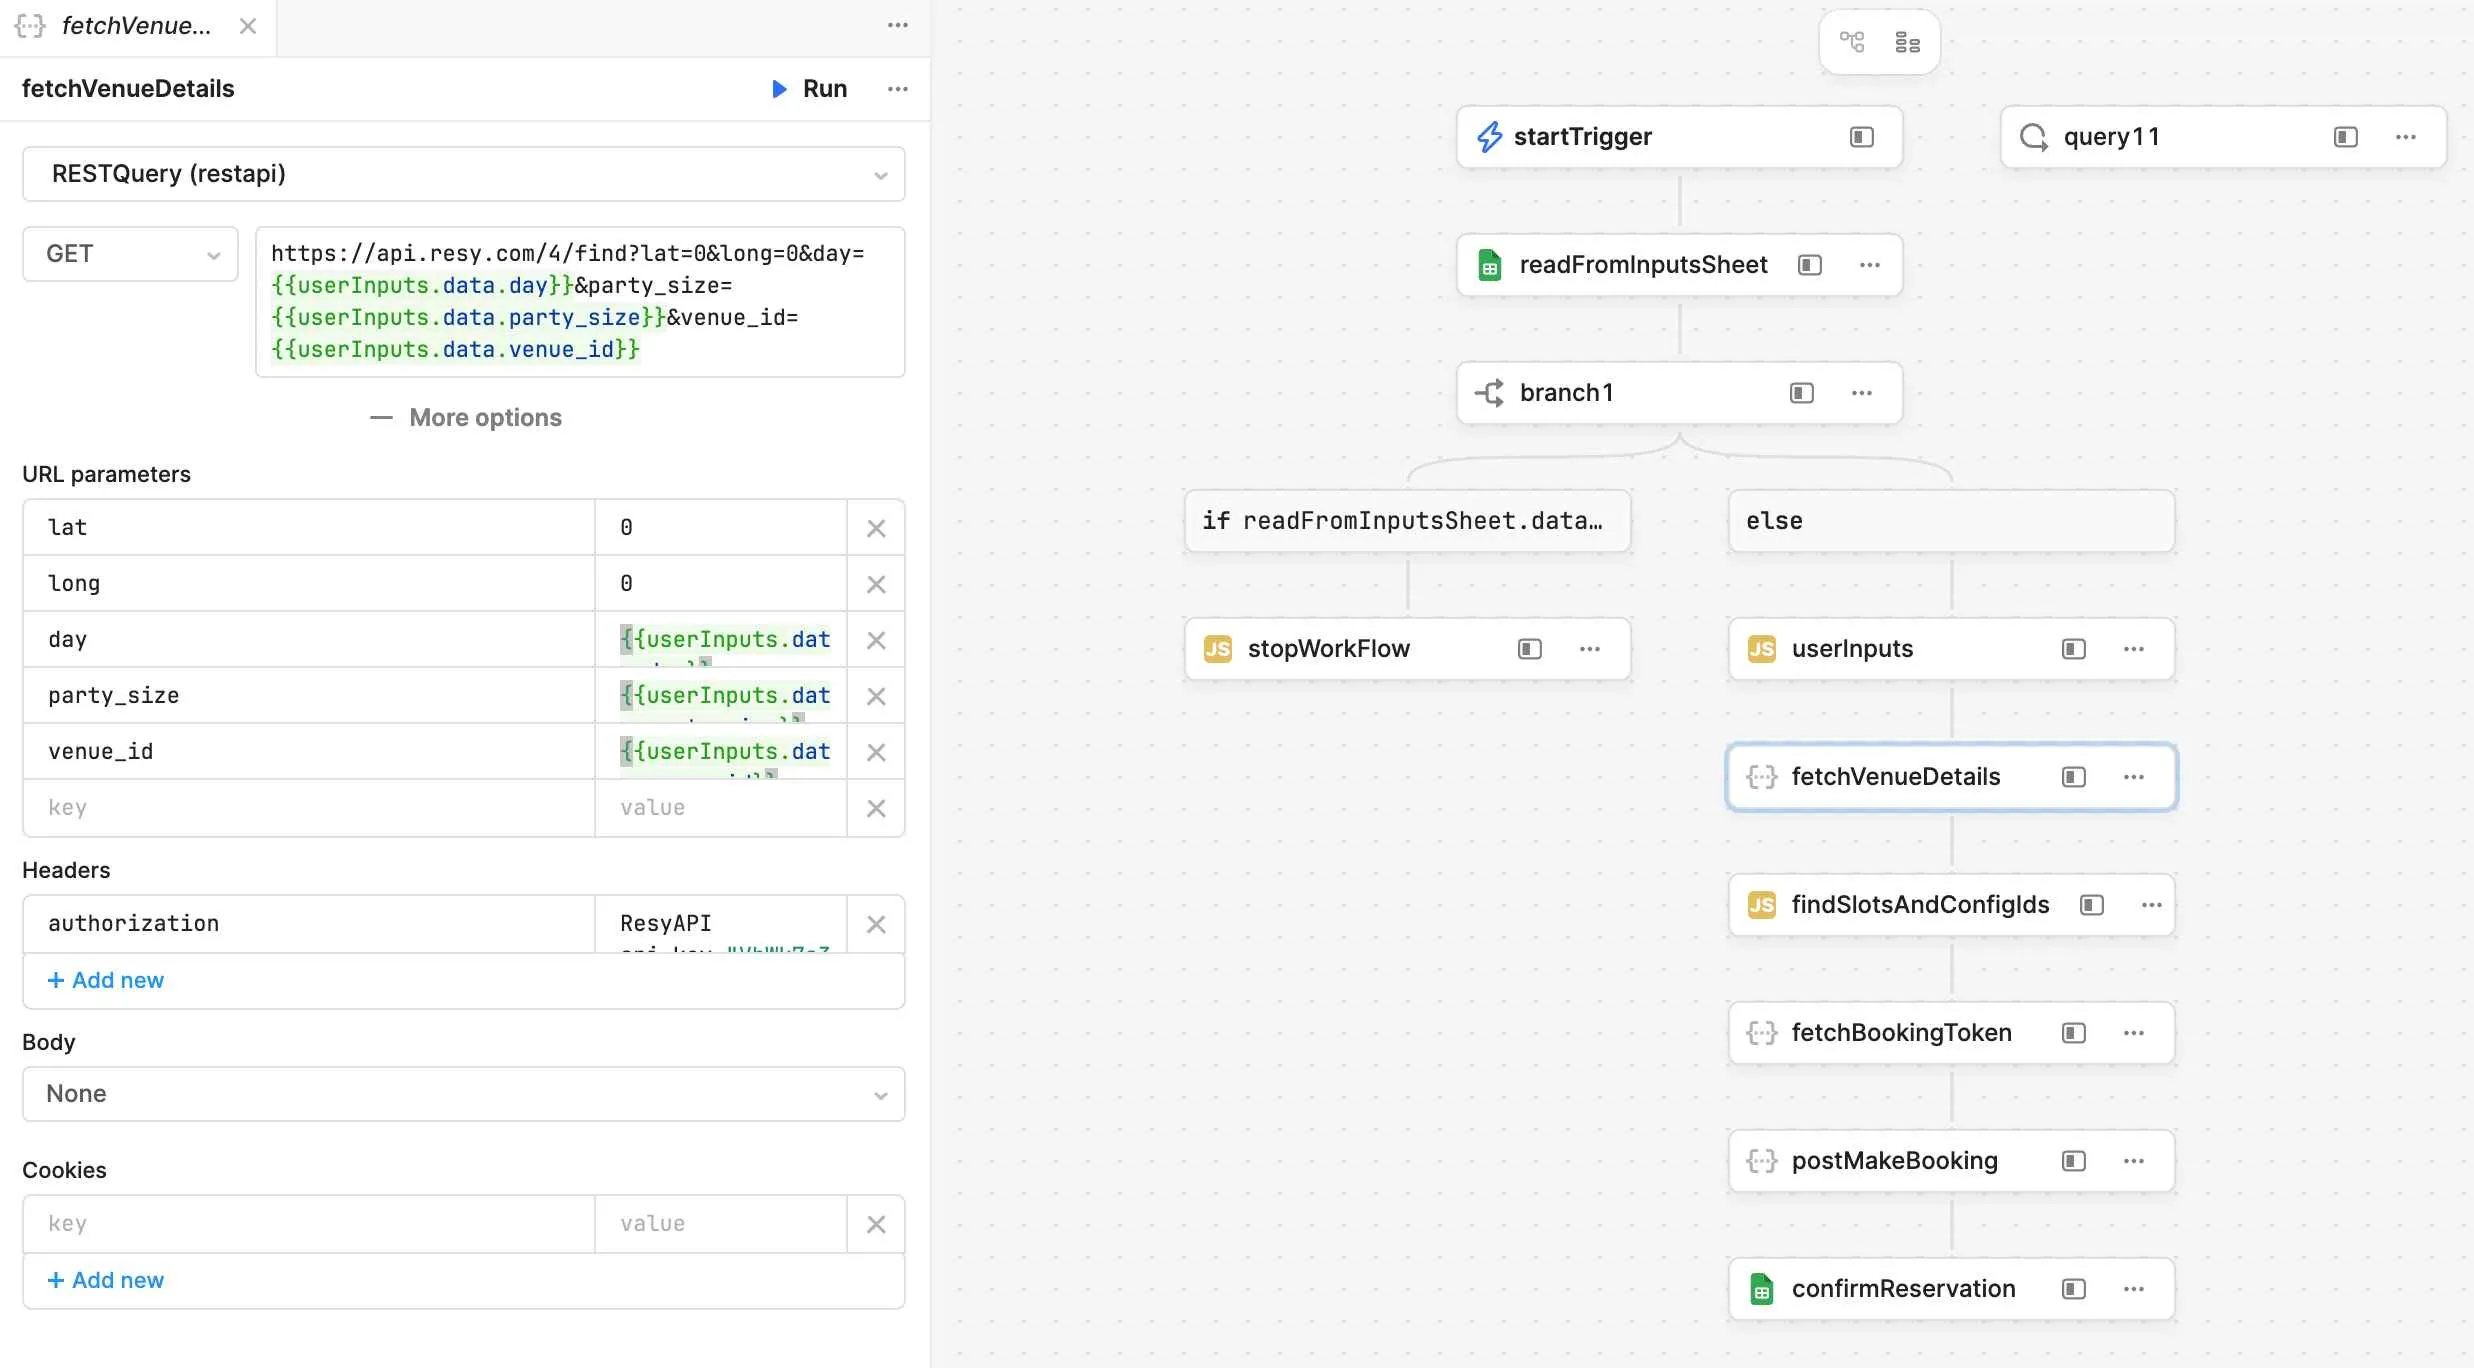The image size is (2474, 1368).
Task: Click the findSlotsAndConfigIds JS icon
Action: click(1762, 905)
